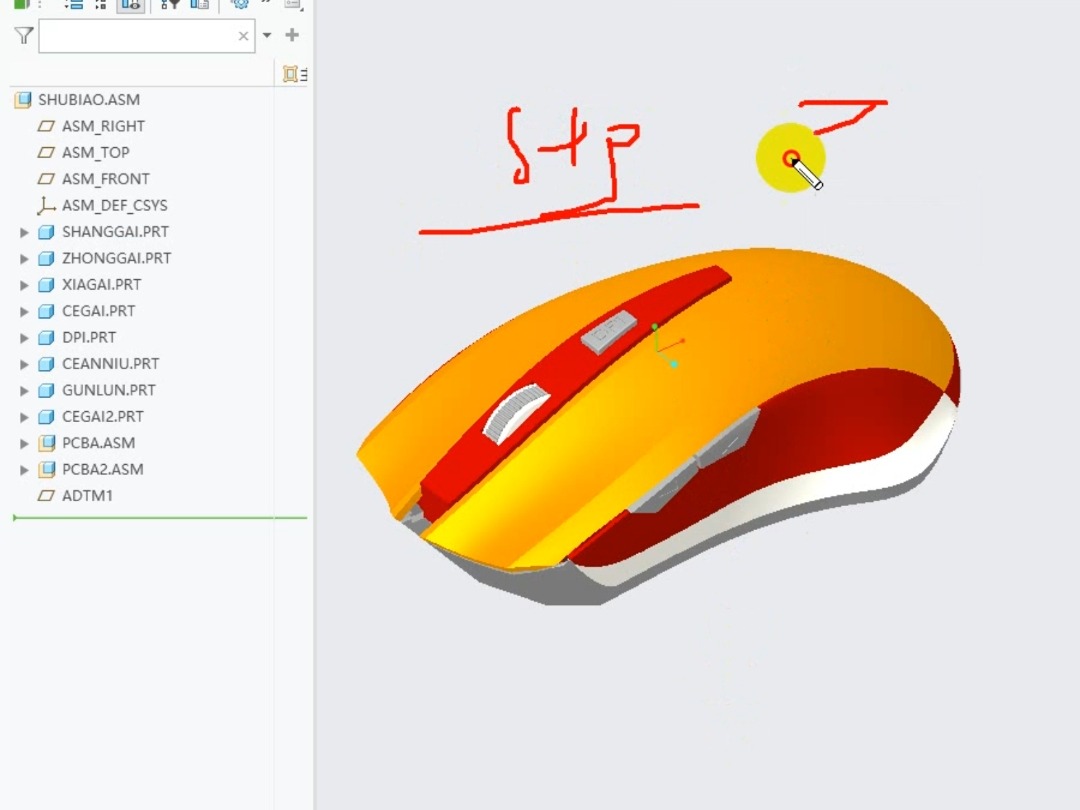Expand the GUNLUN.PRT tree node
The height and width of the screenshot is (810, 1080).
click(x=25, y=390)
